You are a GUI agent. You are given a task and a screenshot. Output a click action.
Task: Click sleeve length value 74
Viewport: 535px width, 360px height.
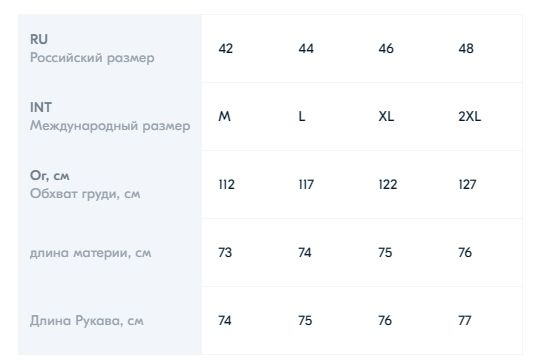click(225, 320)
